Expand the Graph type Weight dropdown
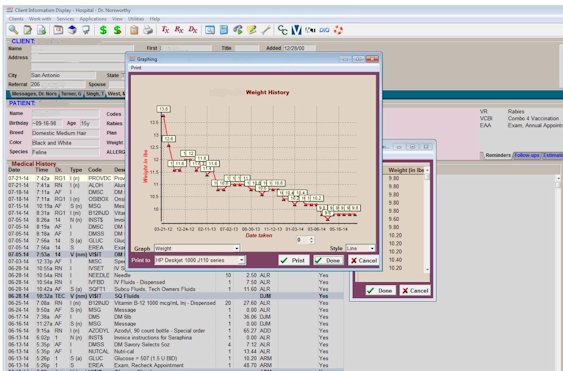This screenshot has height=371, width=563. pos(236,248)
